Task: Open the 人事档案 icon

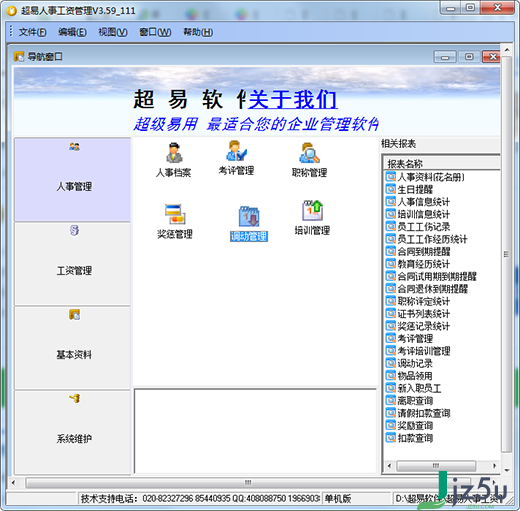Action: tap(174, 160)
